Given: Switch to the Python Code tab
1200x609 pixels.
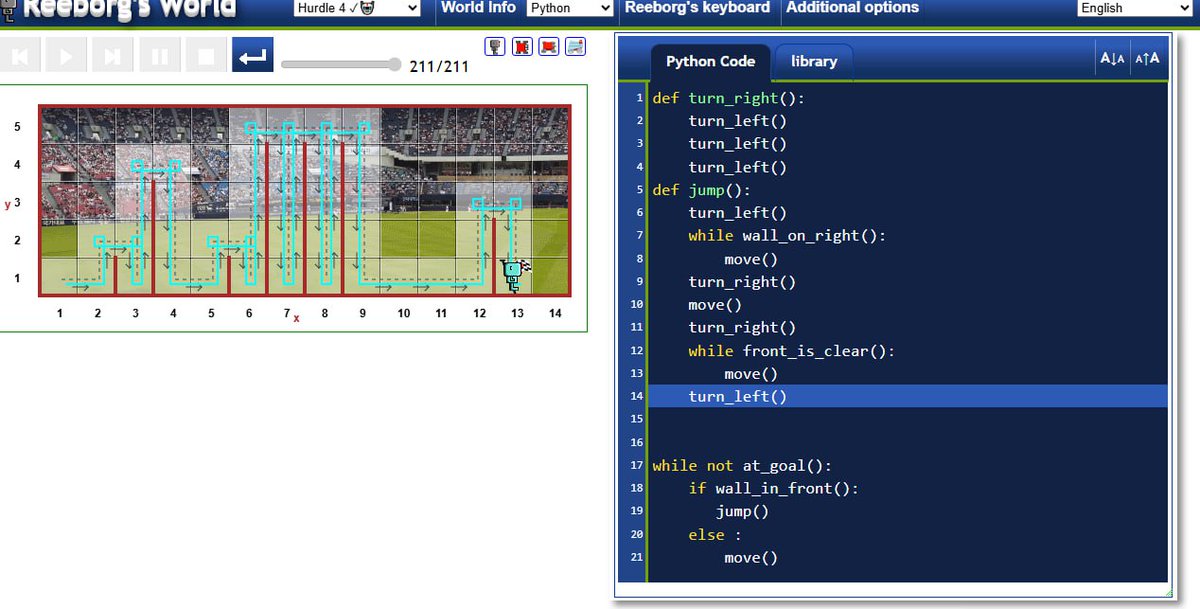Looking at the screenshot, I should pyautogui.click(x=710, y=62).
